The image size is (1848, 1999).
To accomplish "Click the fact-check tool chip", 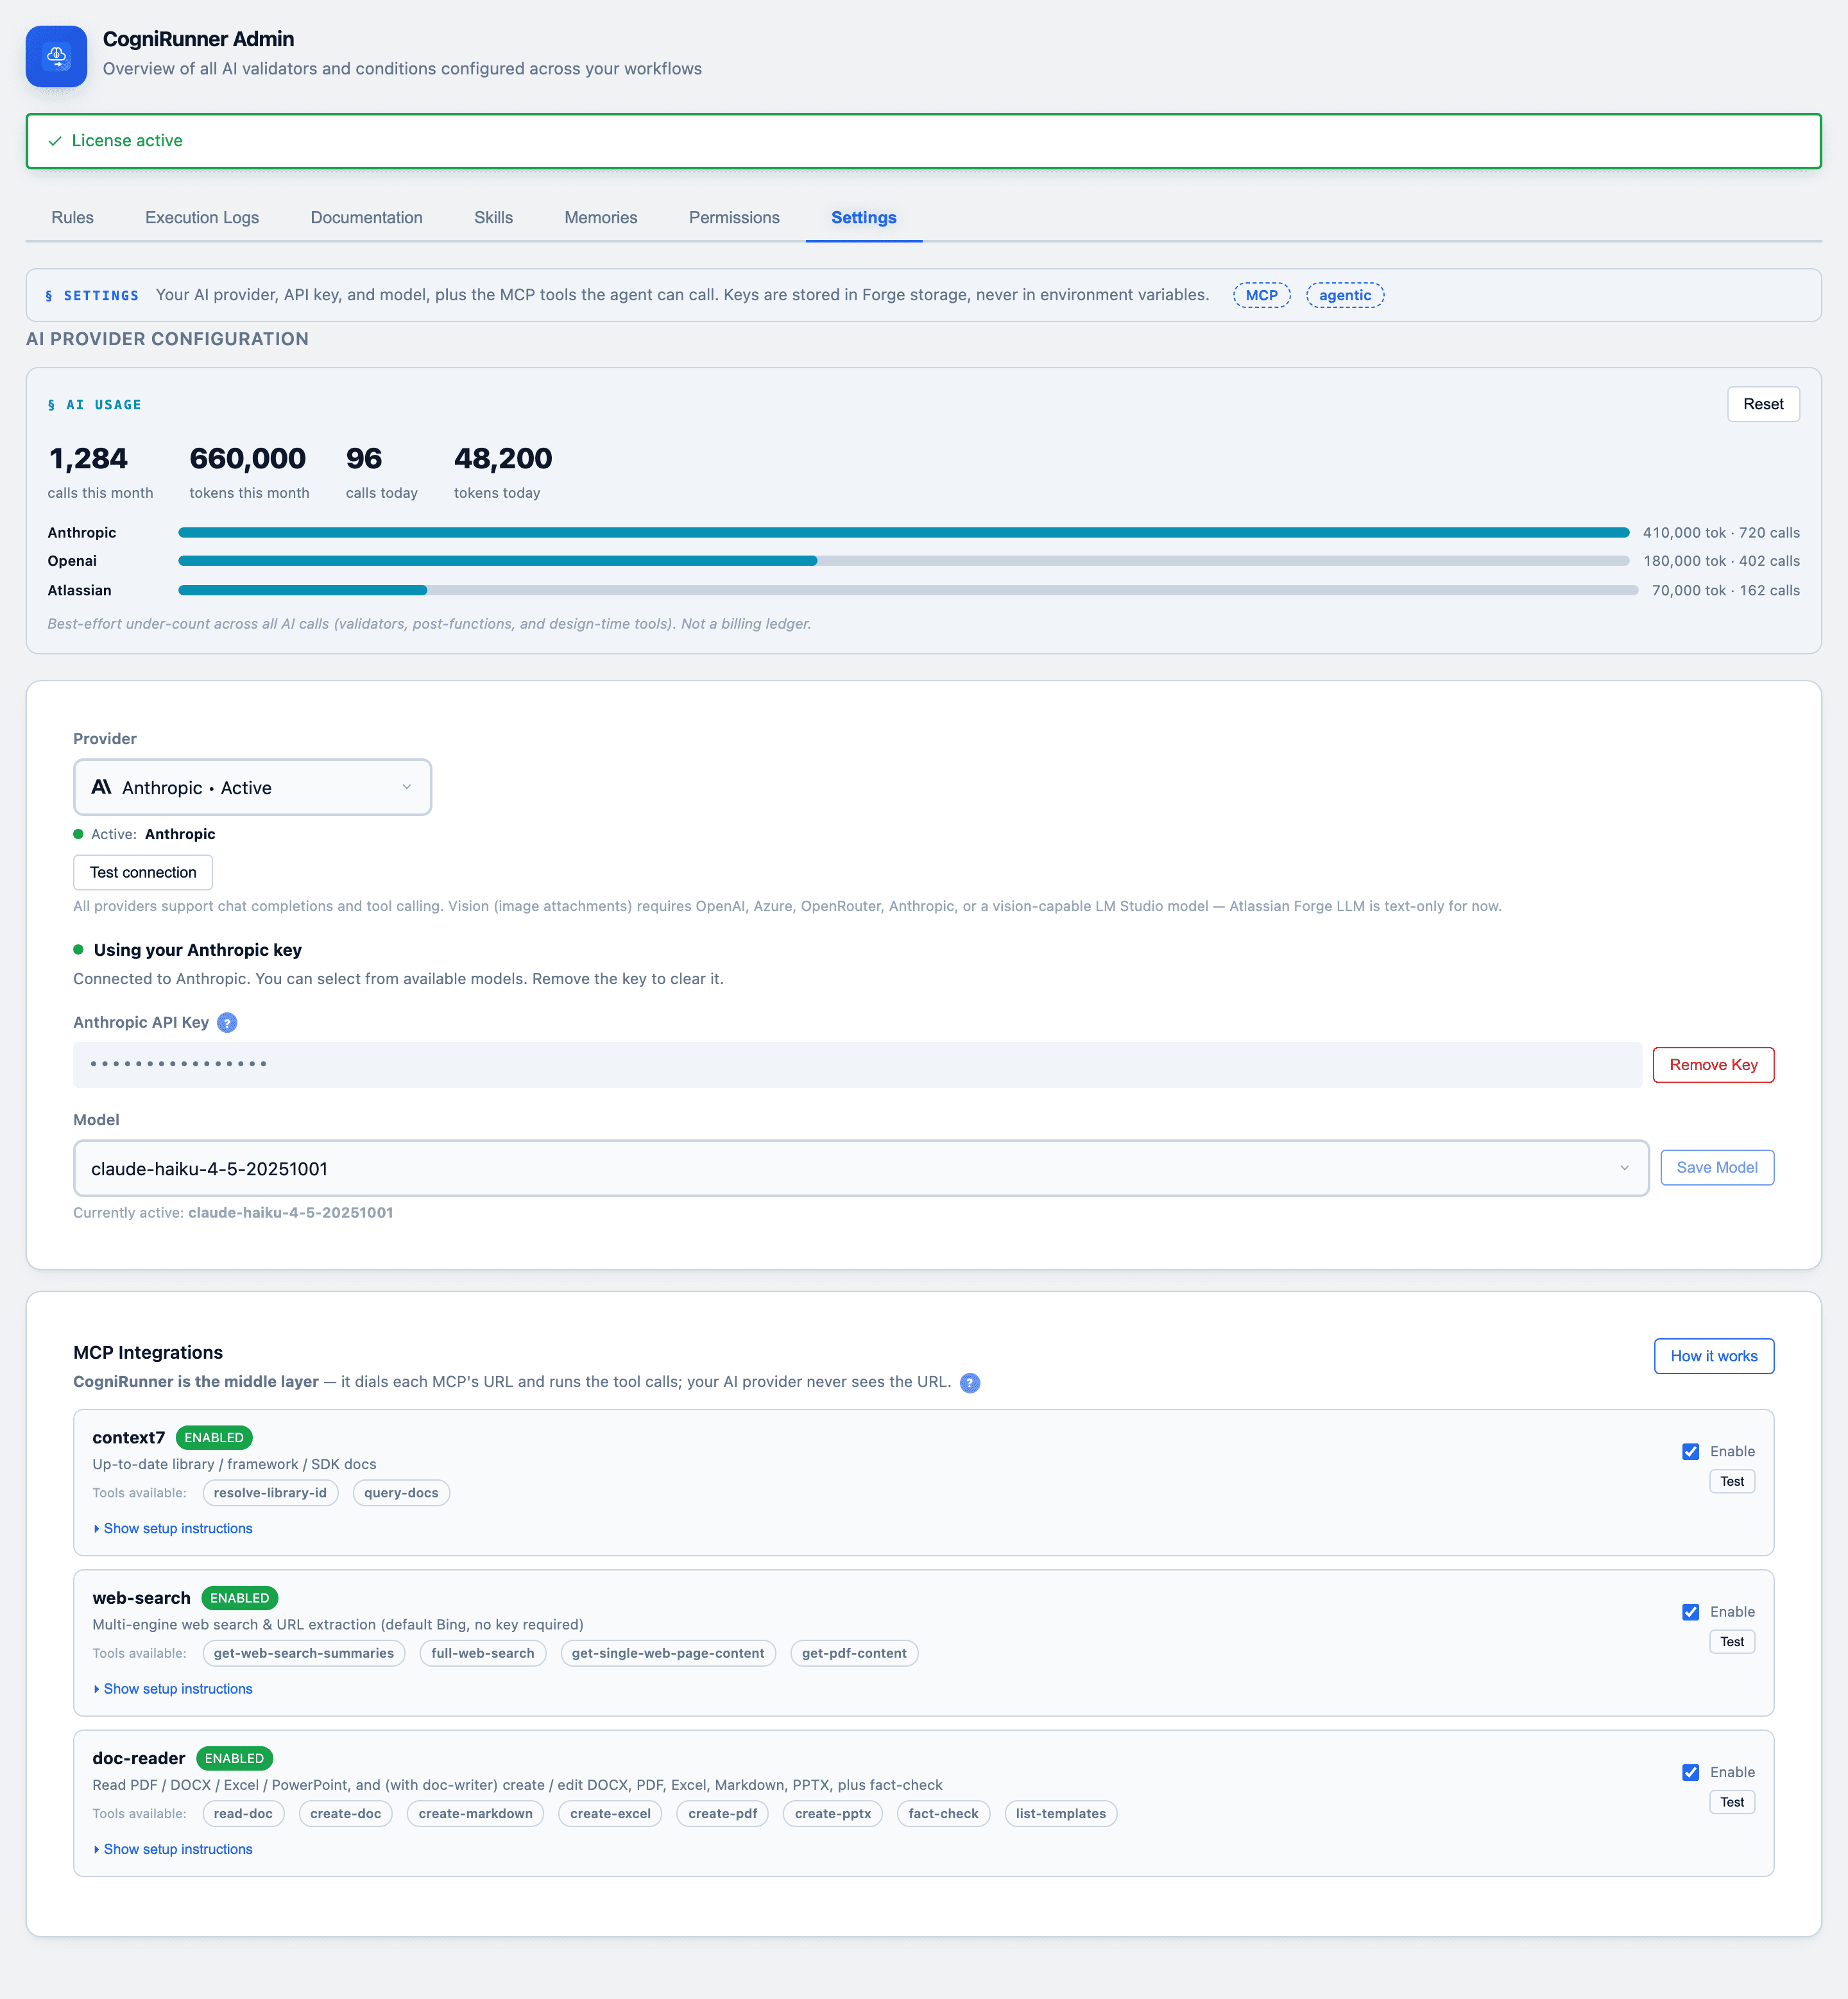I will pyautogui.click(x=943, y=1813).
